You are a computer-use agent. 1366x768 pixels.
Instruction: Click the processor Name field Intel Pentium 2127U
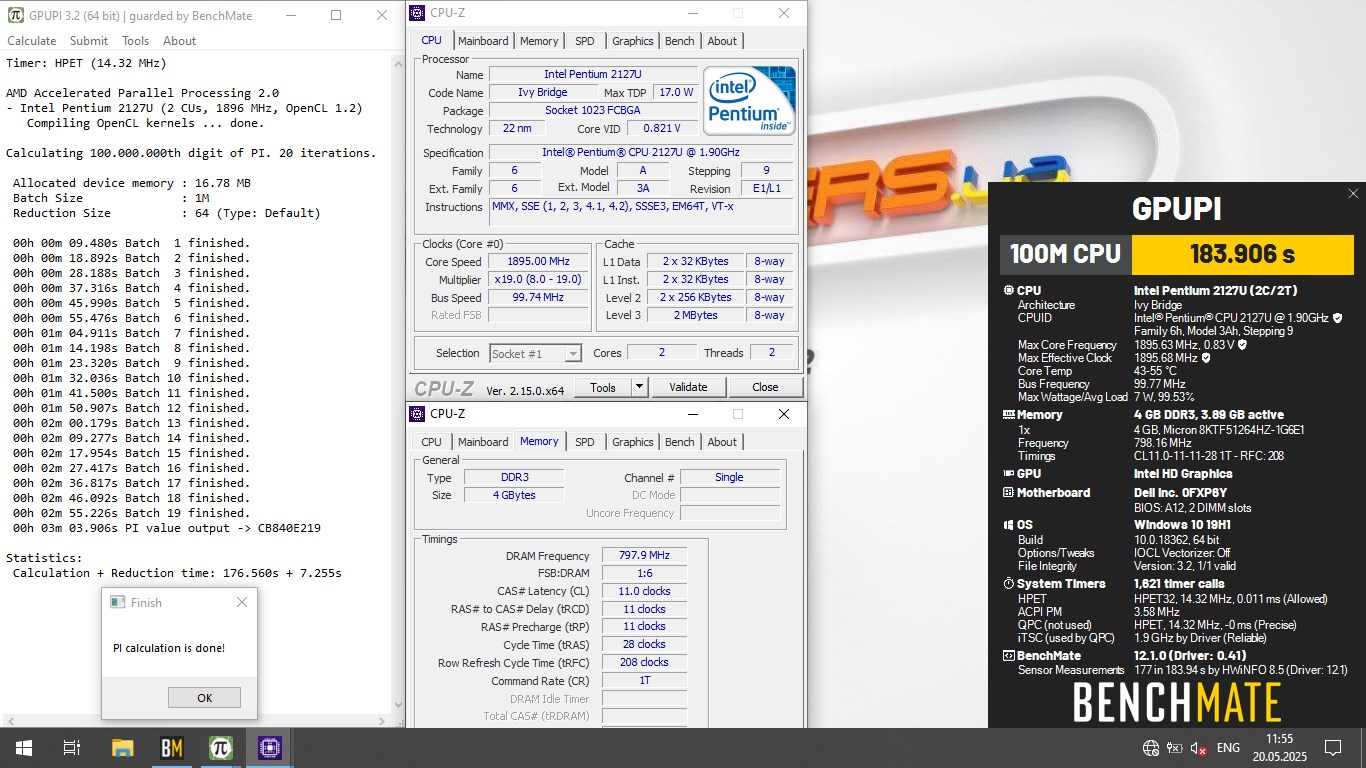593,74
